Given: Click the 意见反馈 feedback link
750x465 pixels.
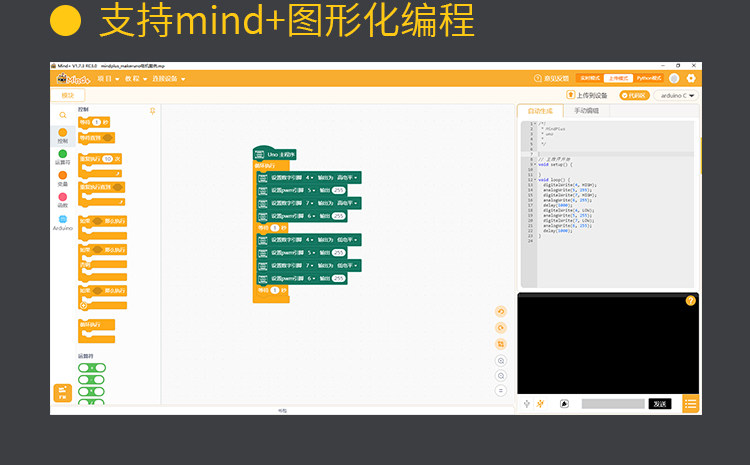Looking at the screenshot, I should tap(551, 78).
